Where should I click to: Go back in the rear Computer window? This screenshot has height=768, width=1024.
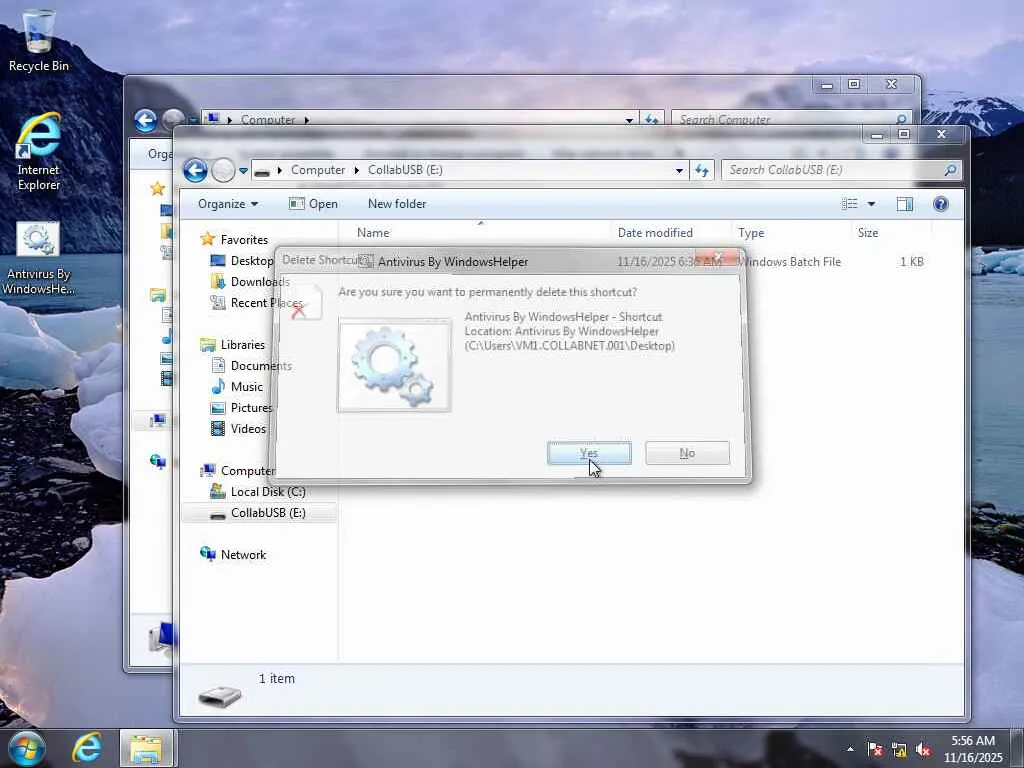click(x=145, y=120)
